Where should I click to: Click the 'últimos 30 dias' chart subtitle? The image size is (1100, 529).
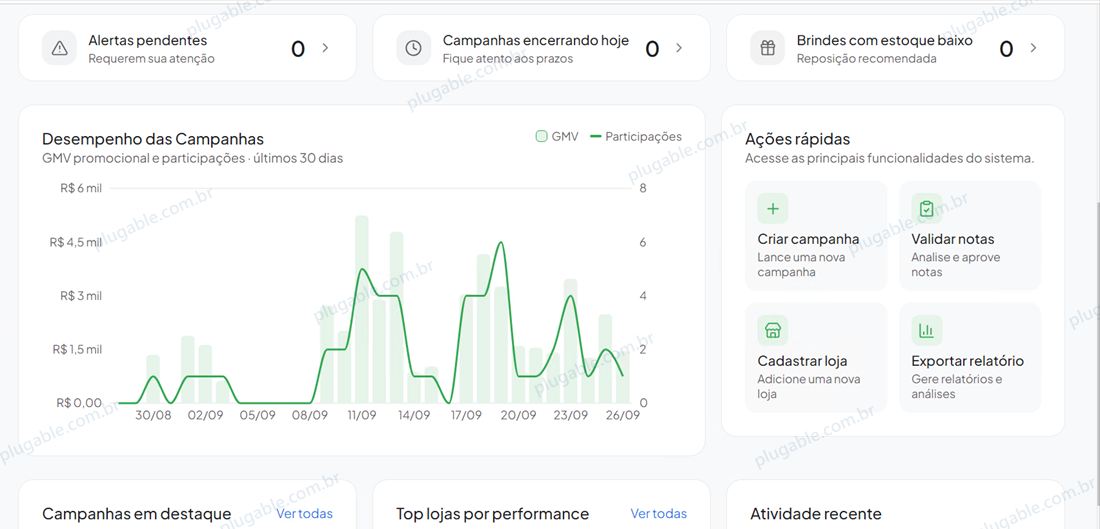(299, 159)
